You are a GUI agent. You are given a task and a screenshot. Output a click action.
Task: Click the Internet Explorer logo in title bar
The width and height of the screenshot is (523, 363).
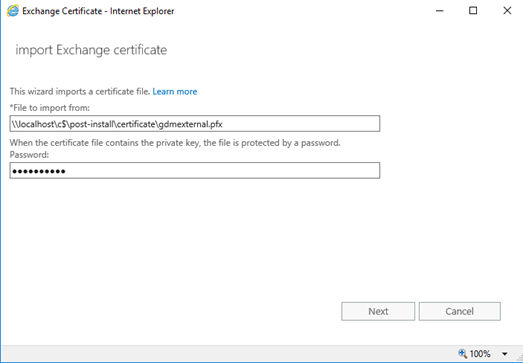click(13, 11)
